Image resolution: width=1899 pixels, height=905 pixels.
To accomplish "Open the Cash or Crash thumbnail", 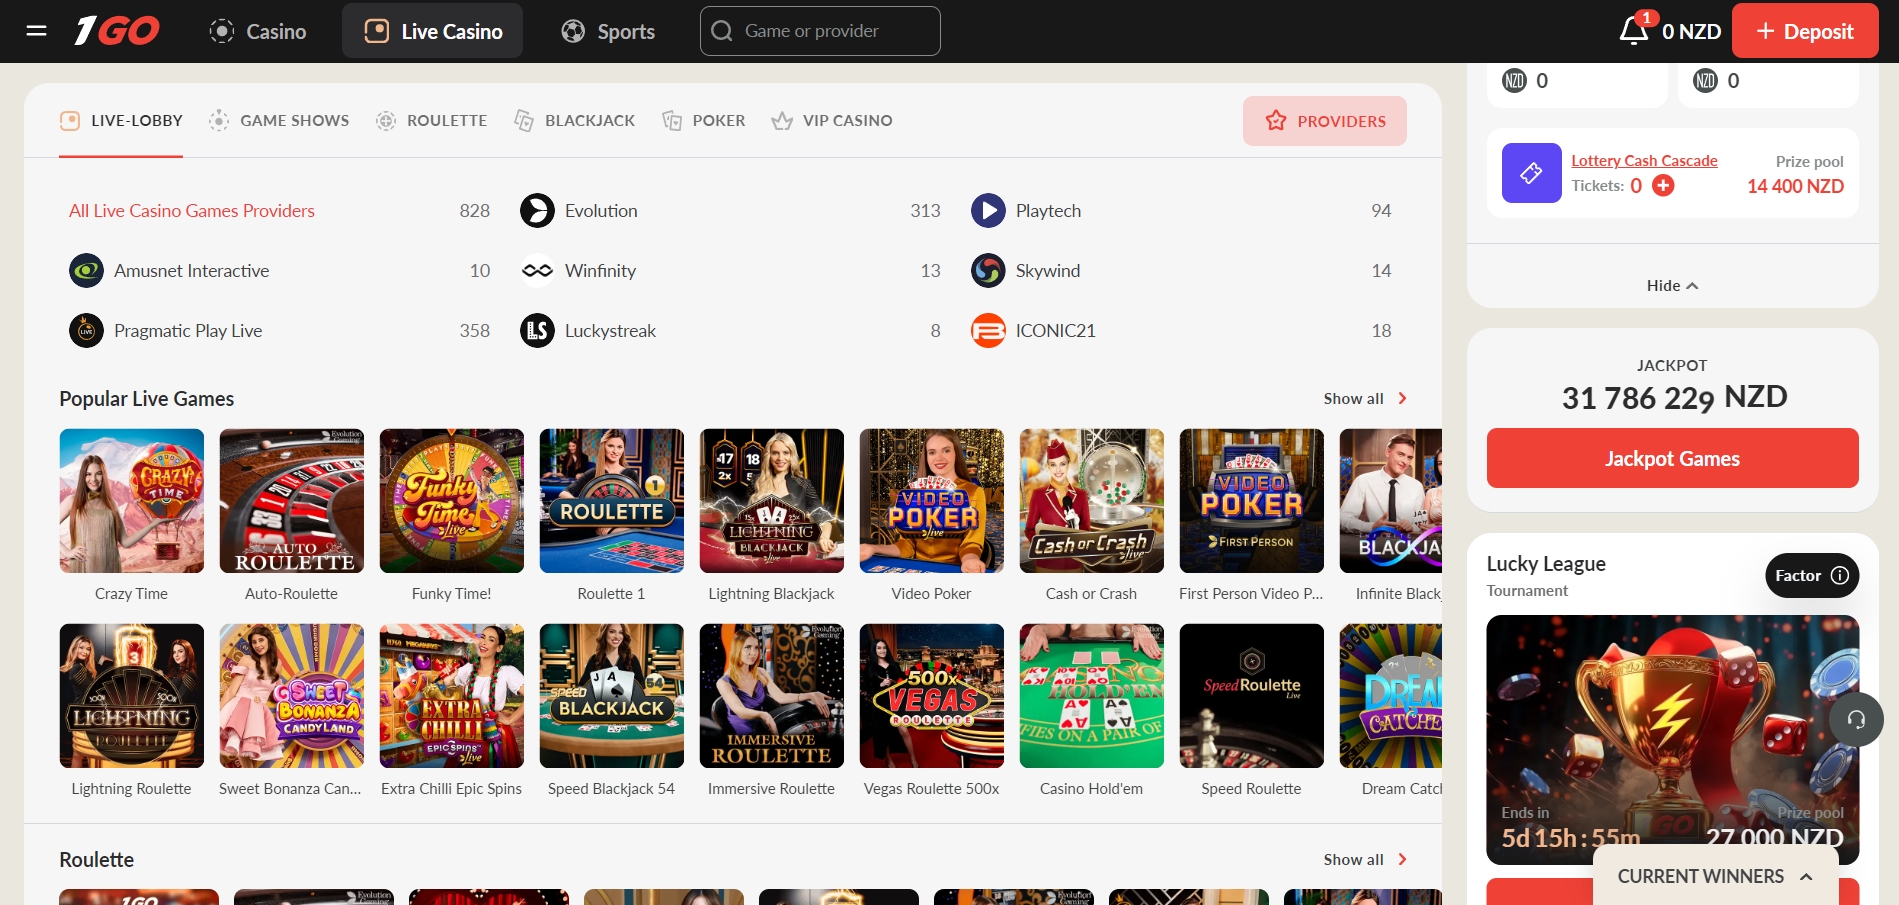I will (1092, 501).
